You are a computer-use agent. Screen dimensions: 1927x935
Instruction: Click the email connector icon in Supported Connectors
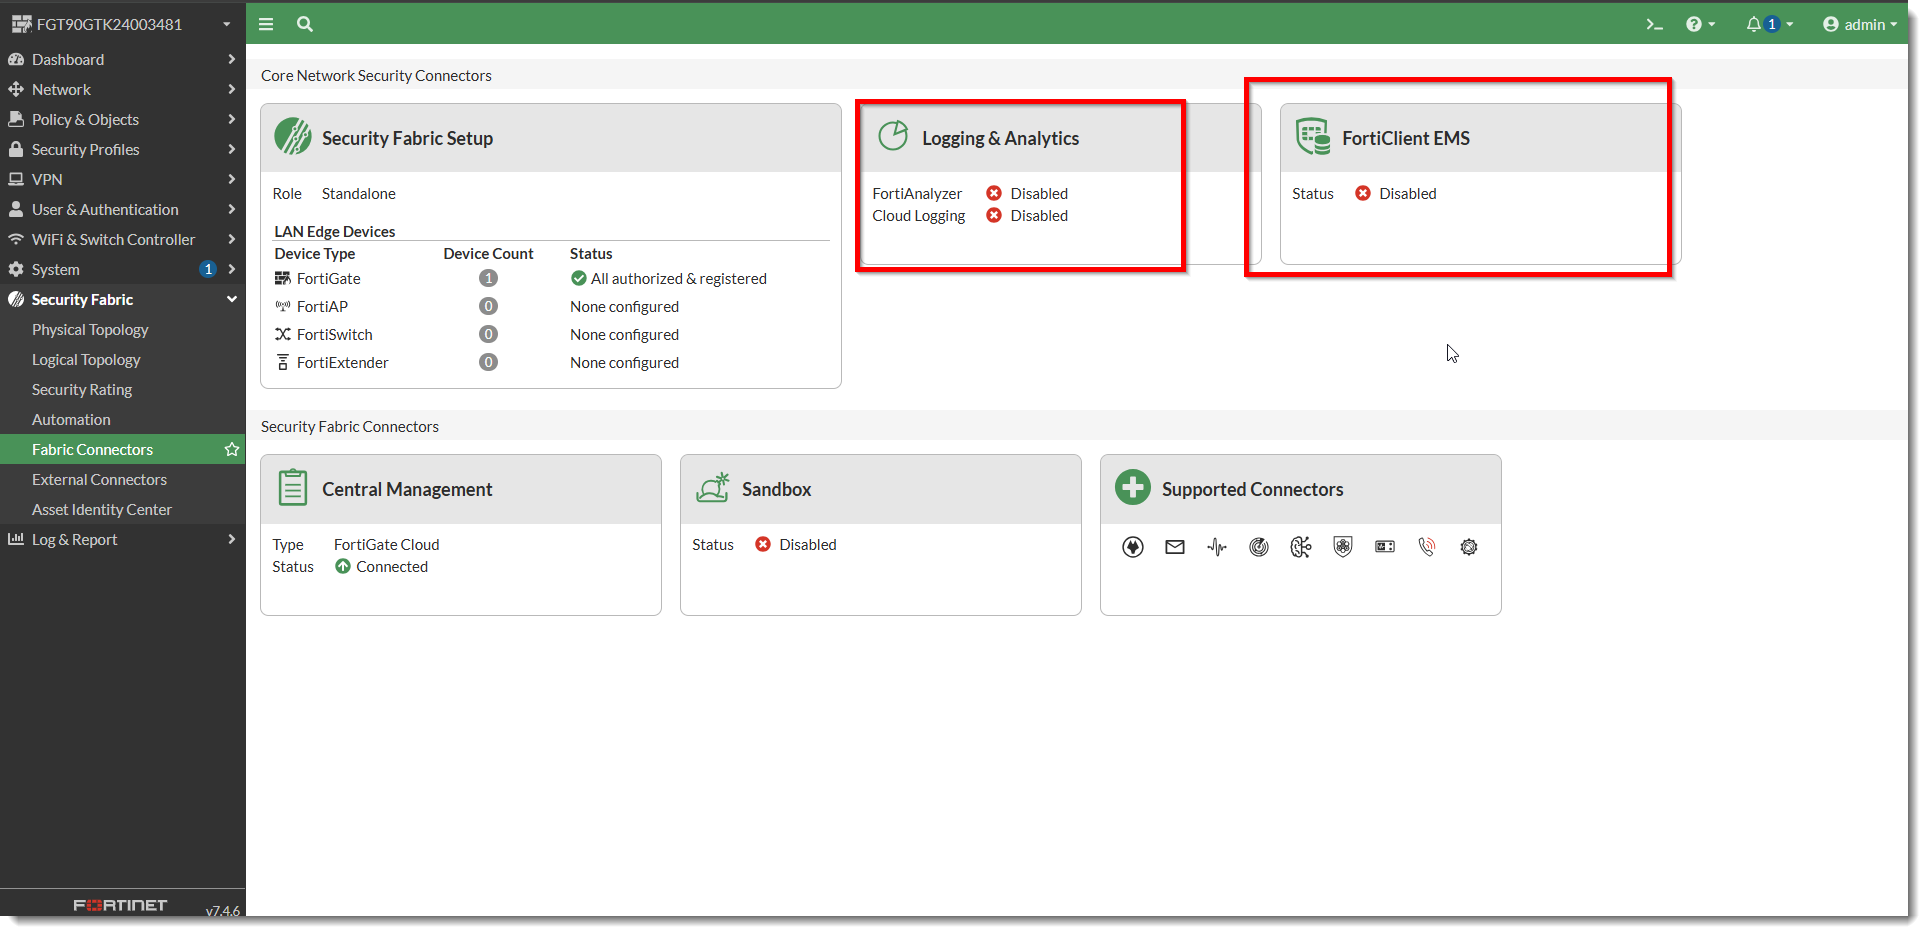[x=1174, y=547]
